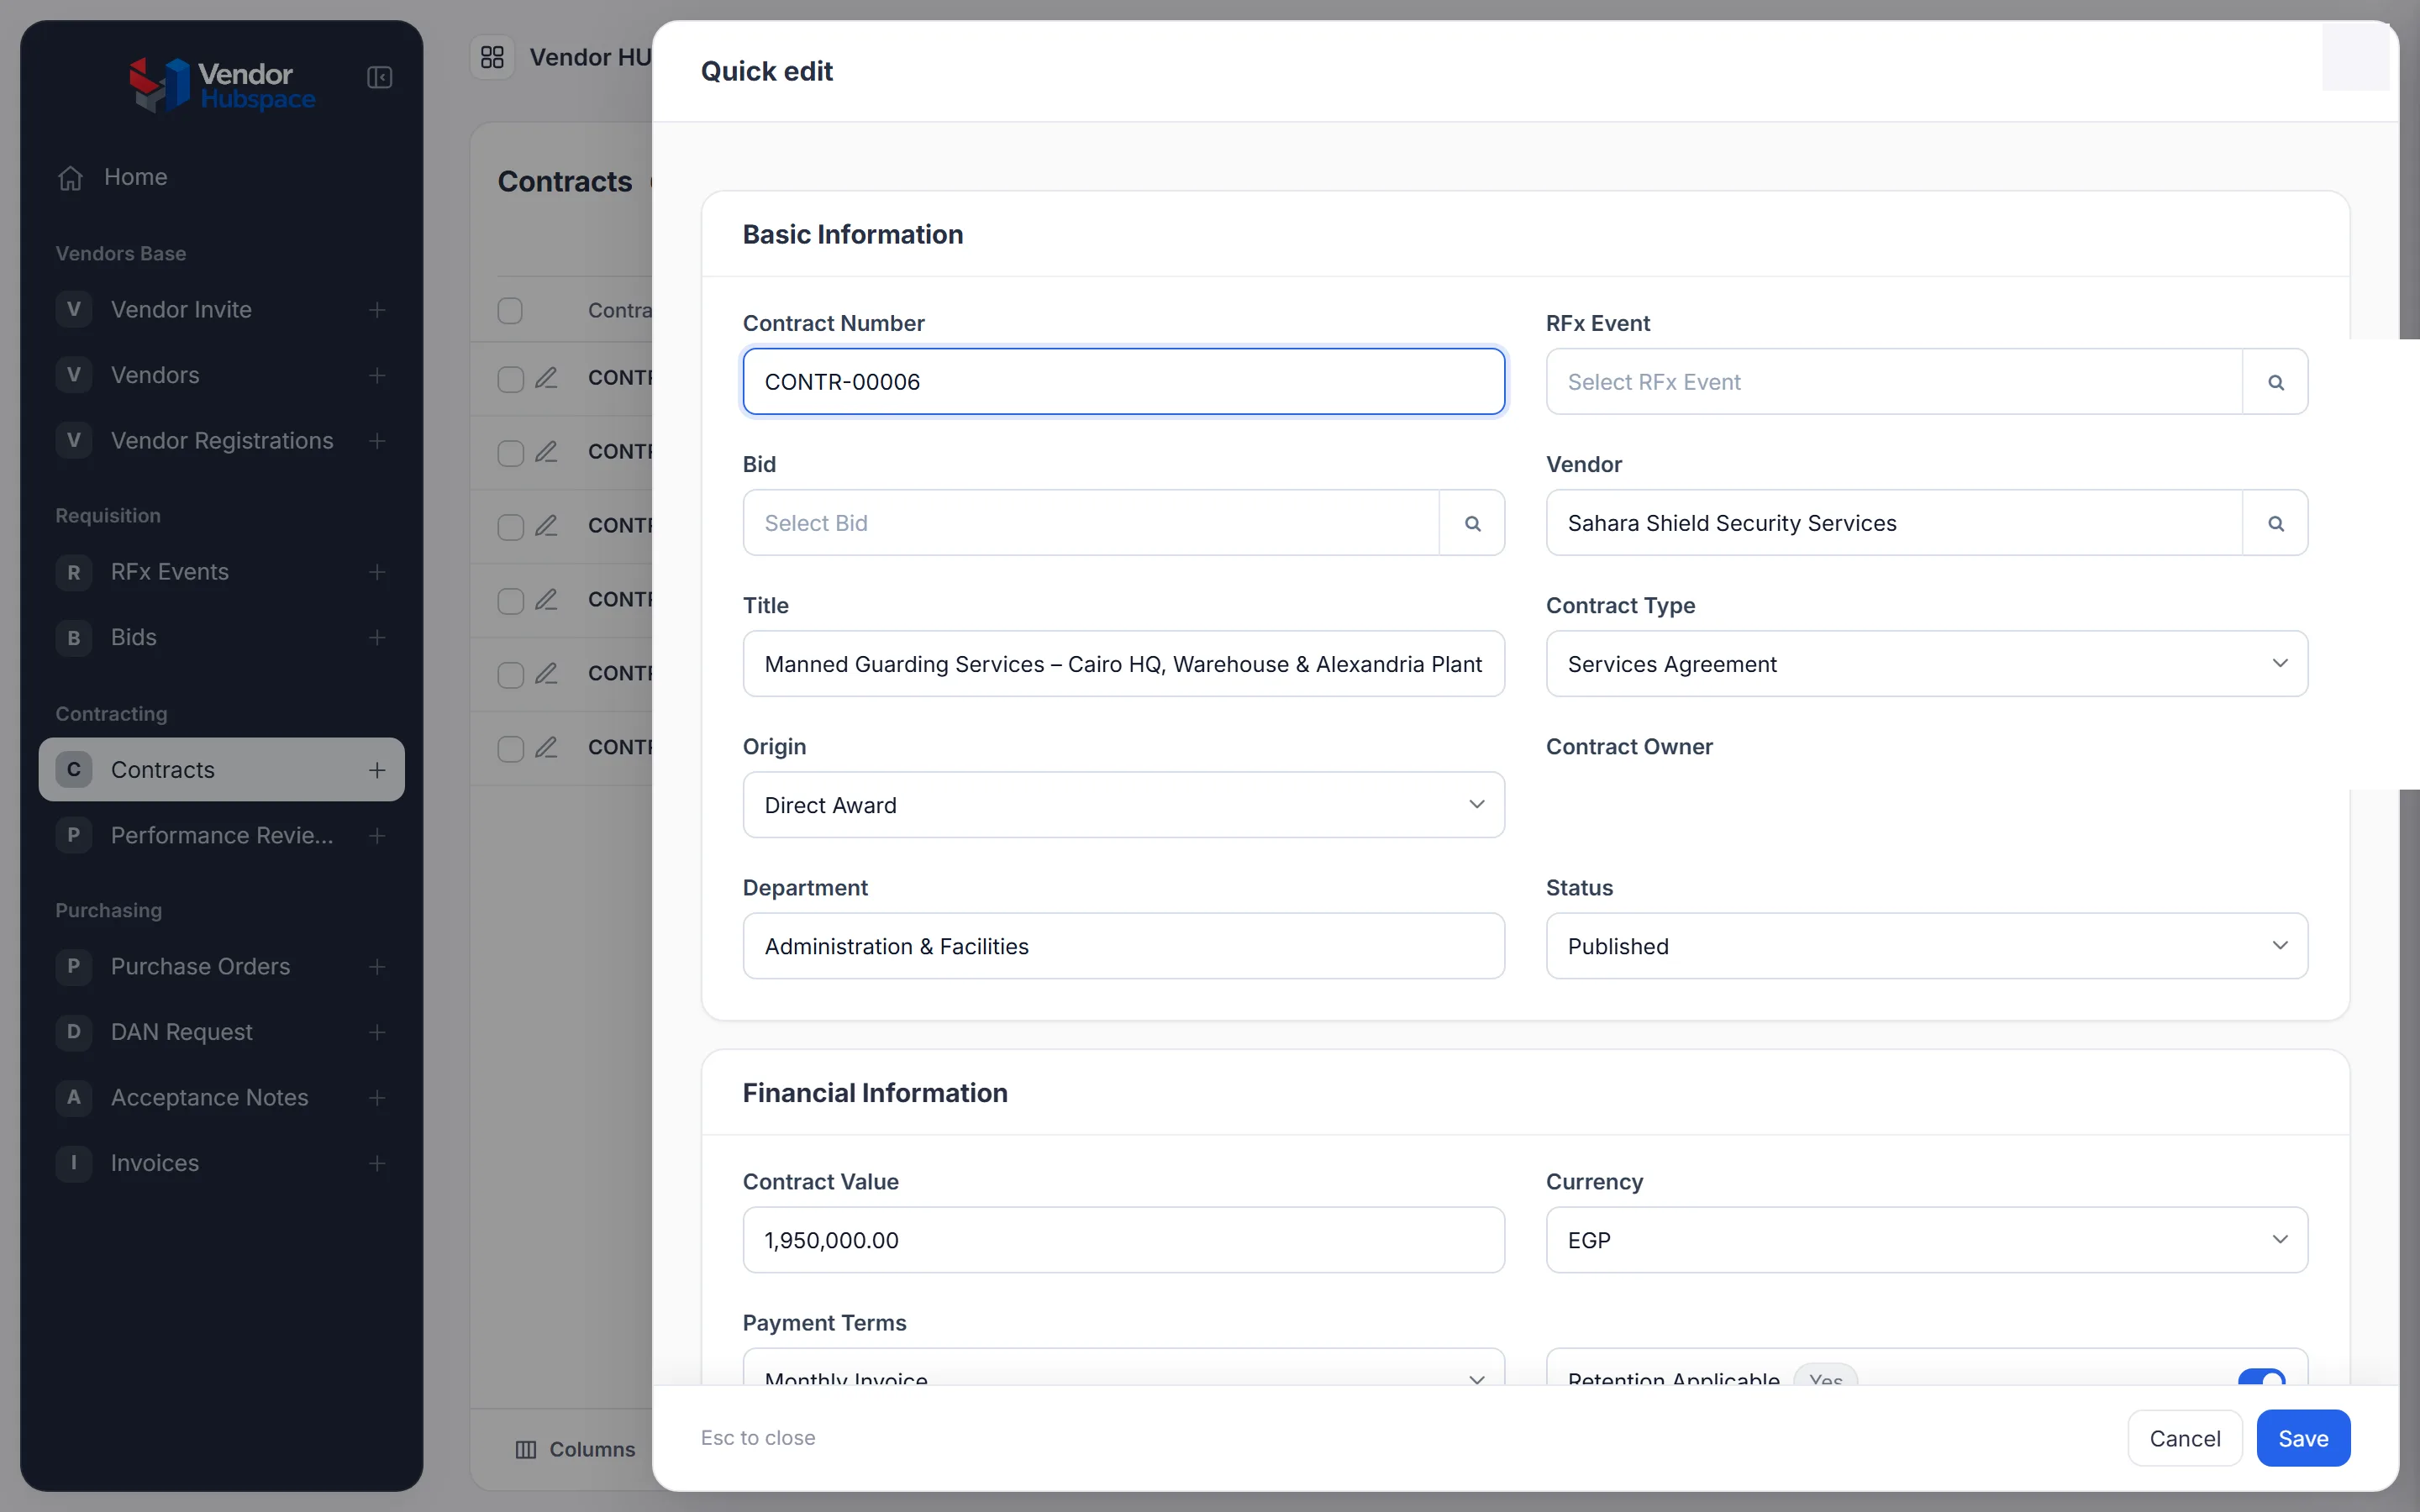The image size is (2420, 1512).
Task: Click plus icon beside Invoices
Action: [377, 1163]
